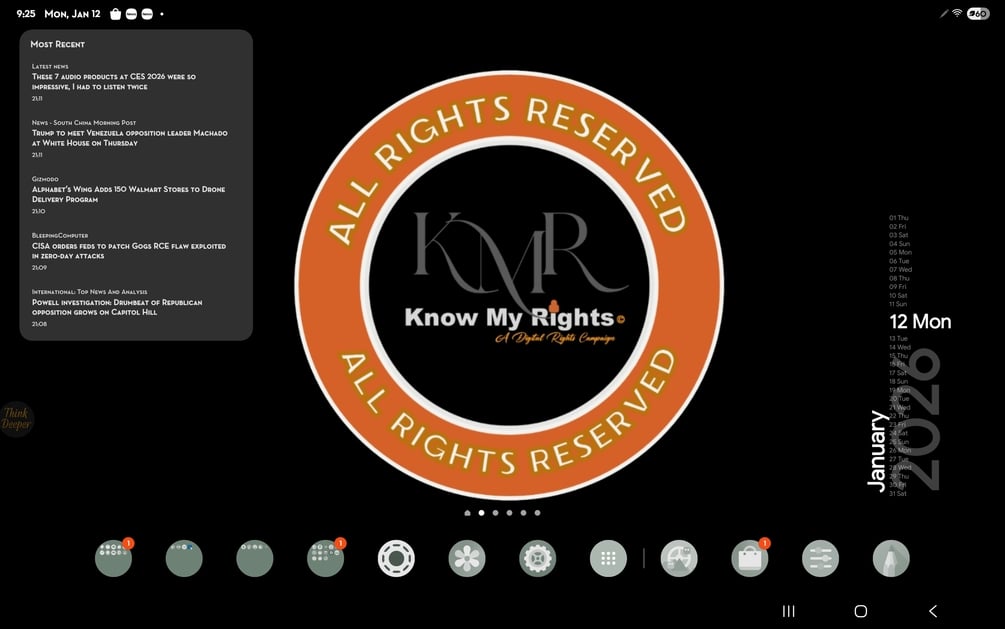Tap the shopping bag notification icon in the status bar
1005x629 pixels.
[x=115, y=14]
